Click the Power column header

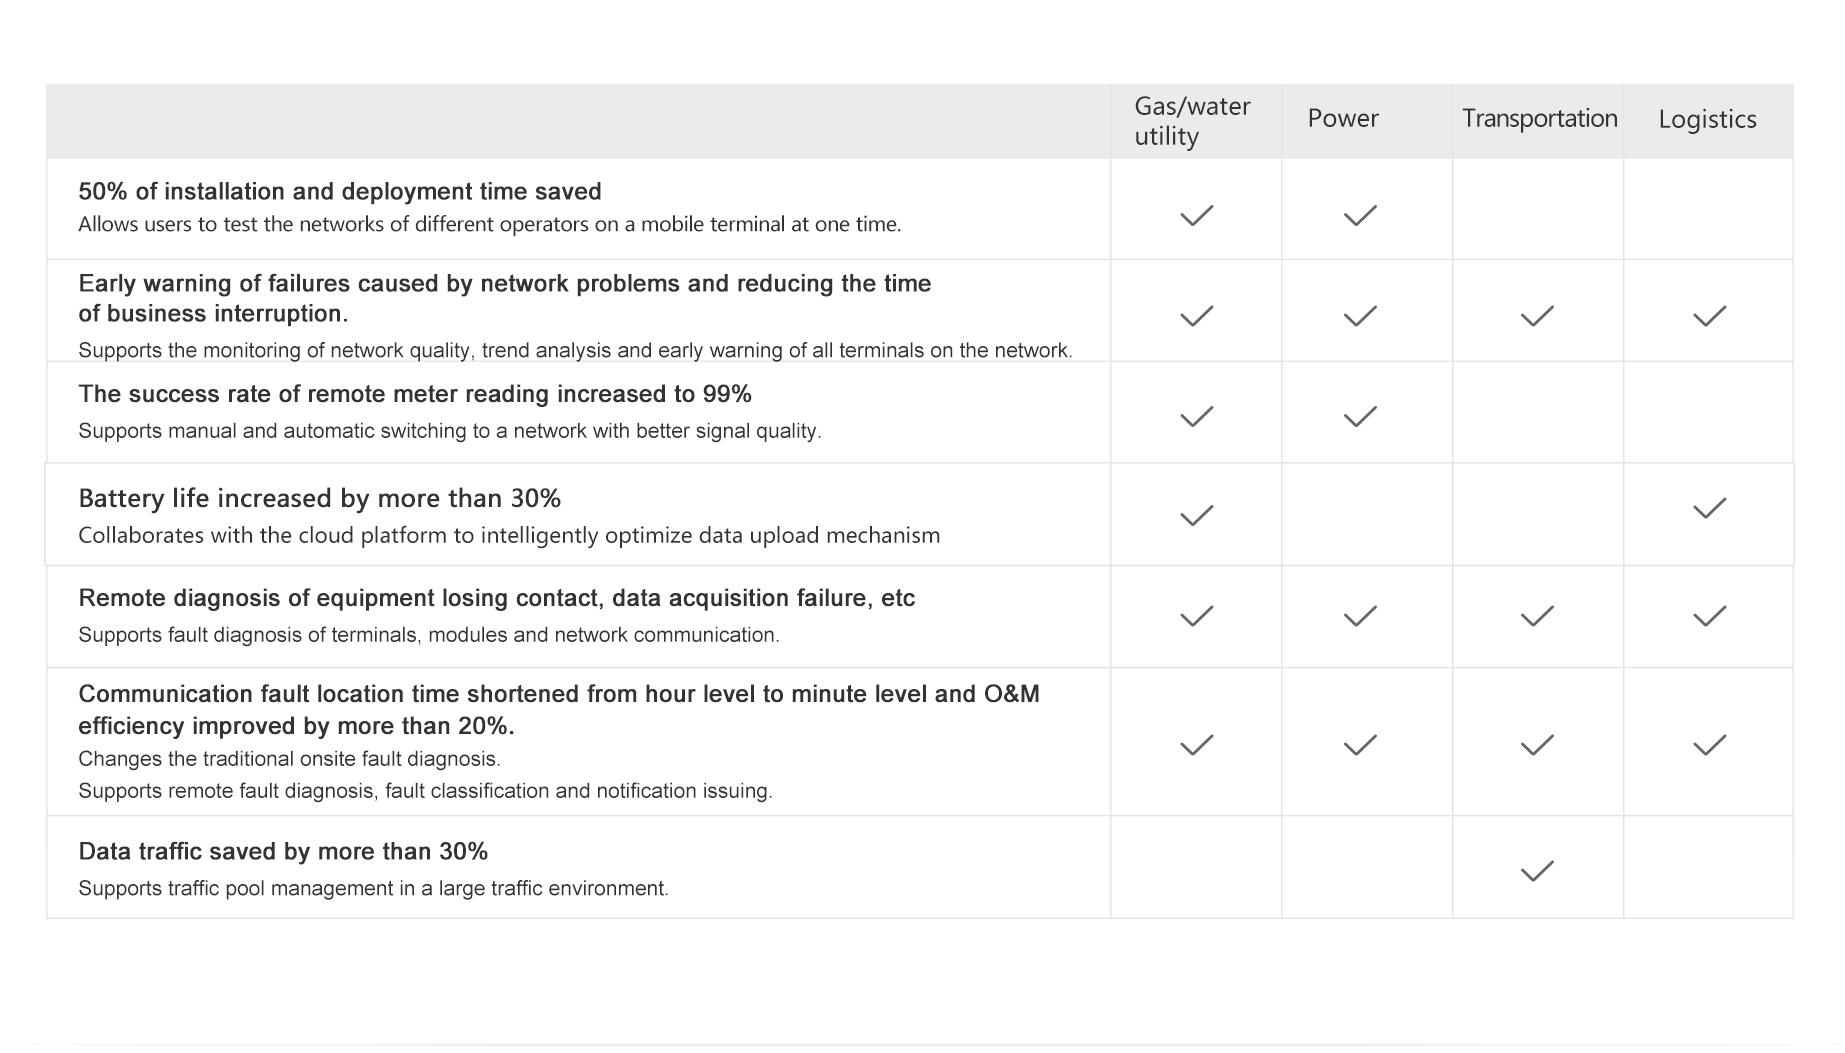(1343, 119)
